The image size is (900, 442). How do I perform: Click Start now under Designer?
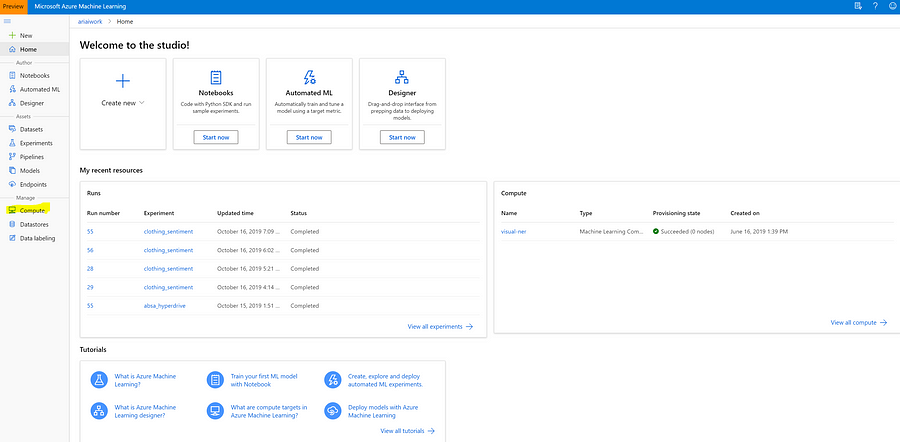click(x=402, y=137)
